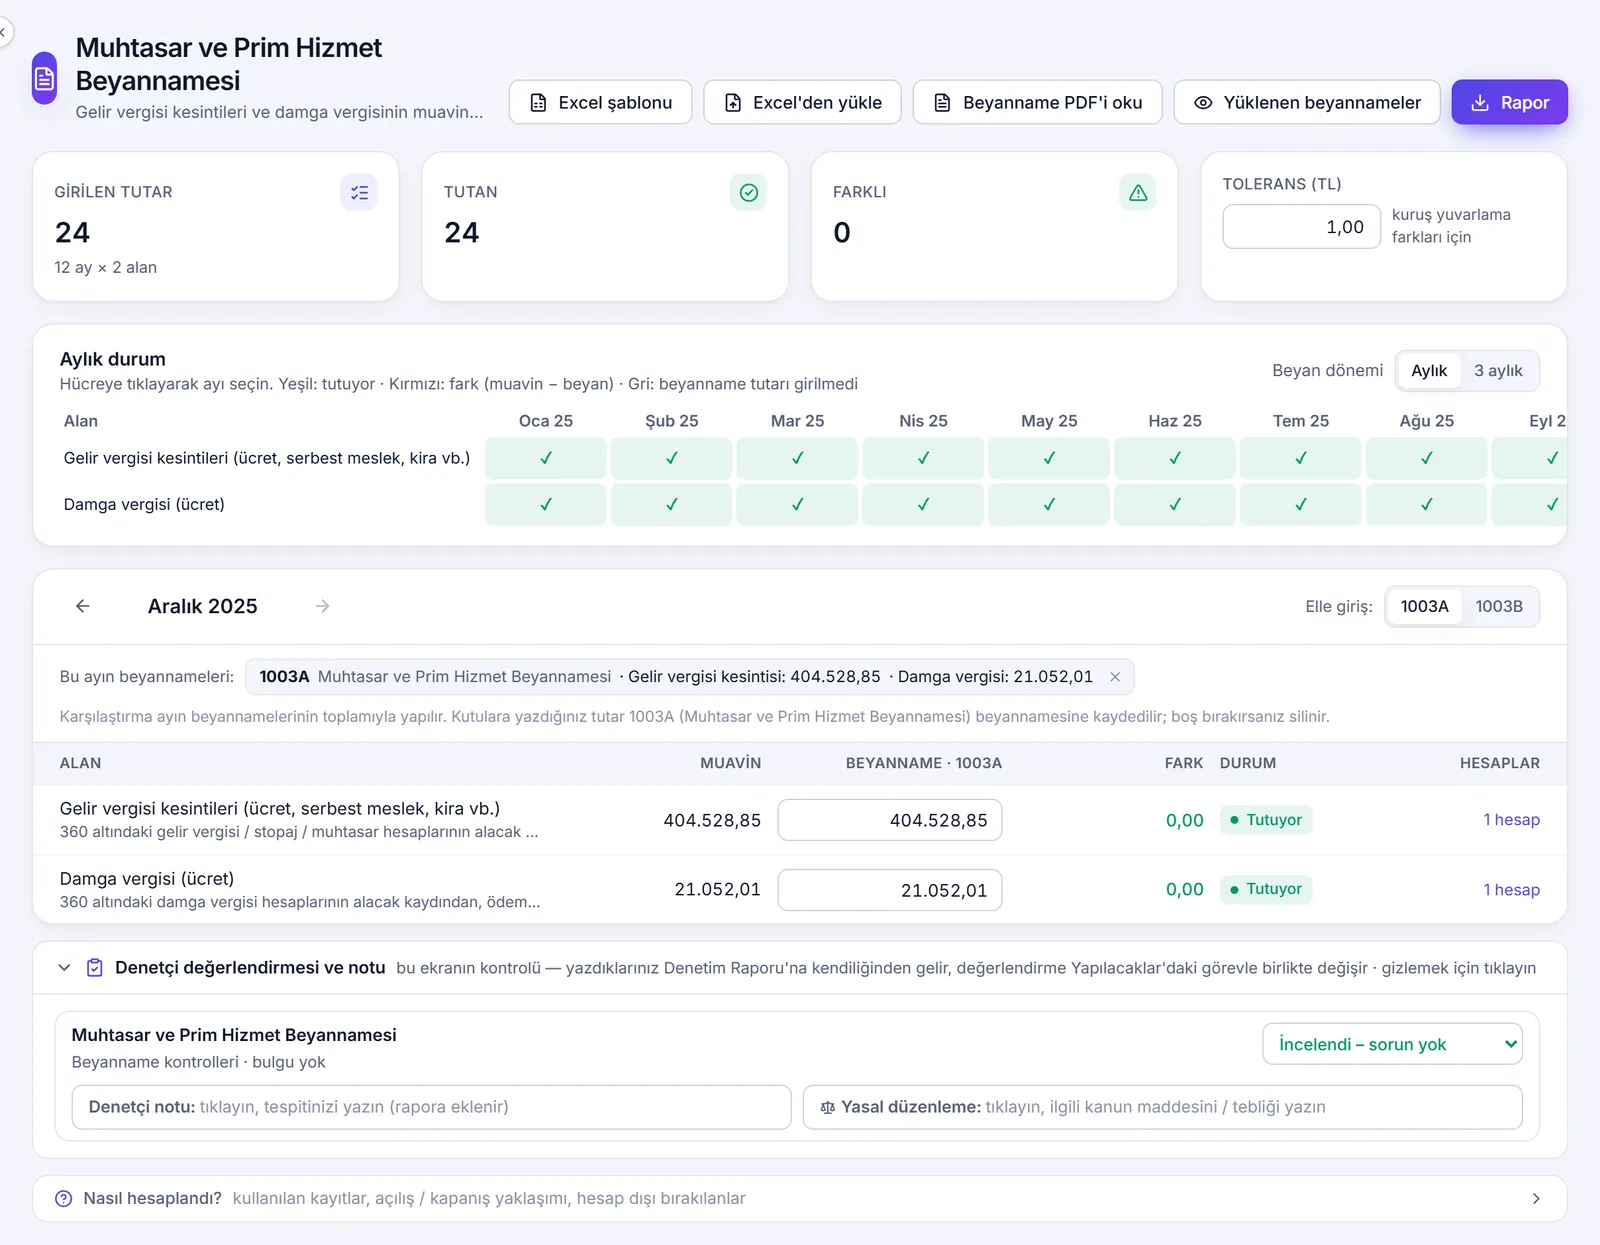Screen dimensions: 1600x1245
Task: Click the Tolerans (TL) 1,00 input field
Action: 1301,227
